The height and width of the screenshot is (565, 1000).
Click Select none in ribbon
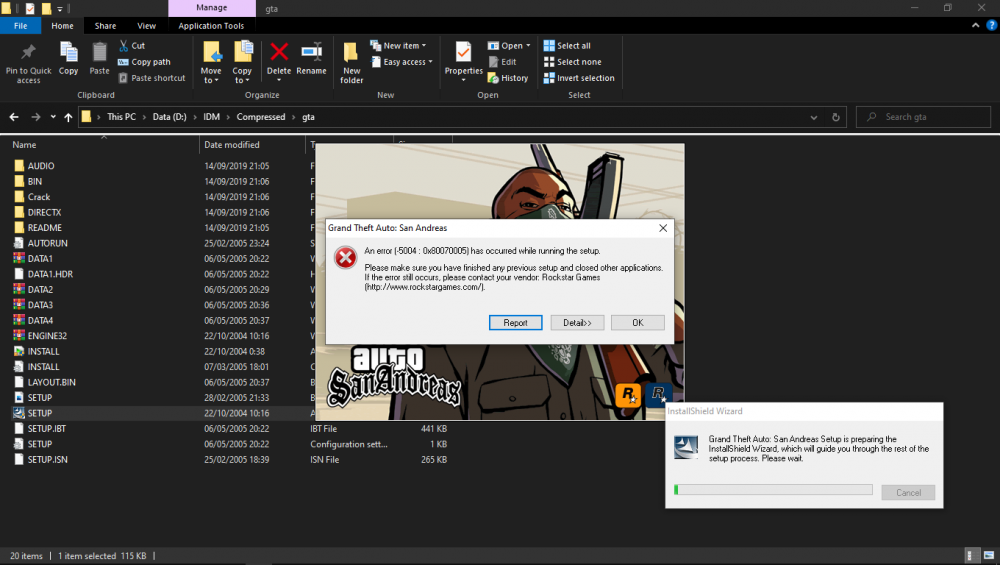coord(573,62)
